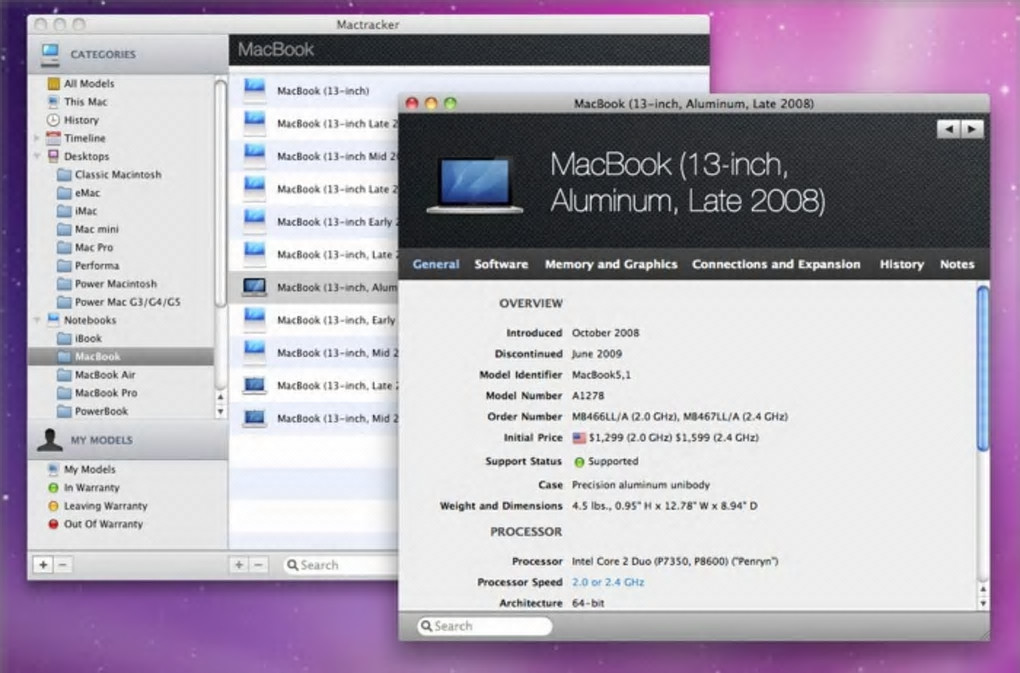Click the 2.0 or 2.4 GHz link
1020x673 pixels.
608,582
